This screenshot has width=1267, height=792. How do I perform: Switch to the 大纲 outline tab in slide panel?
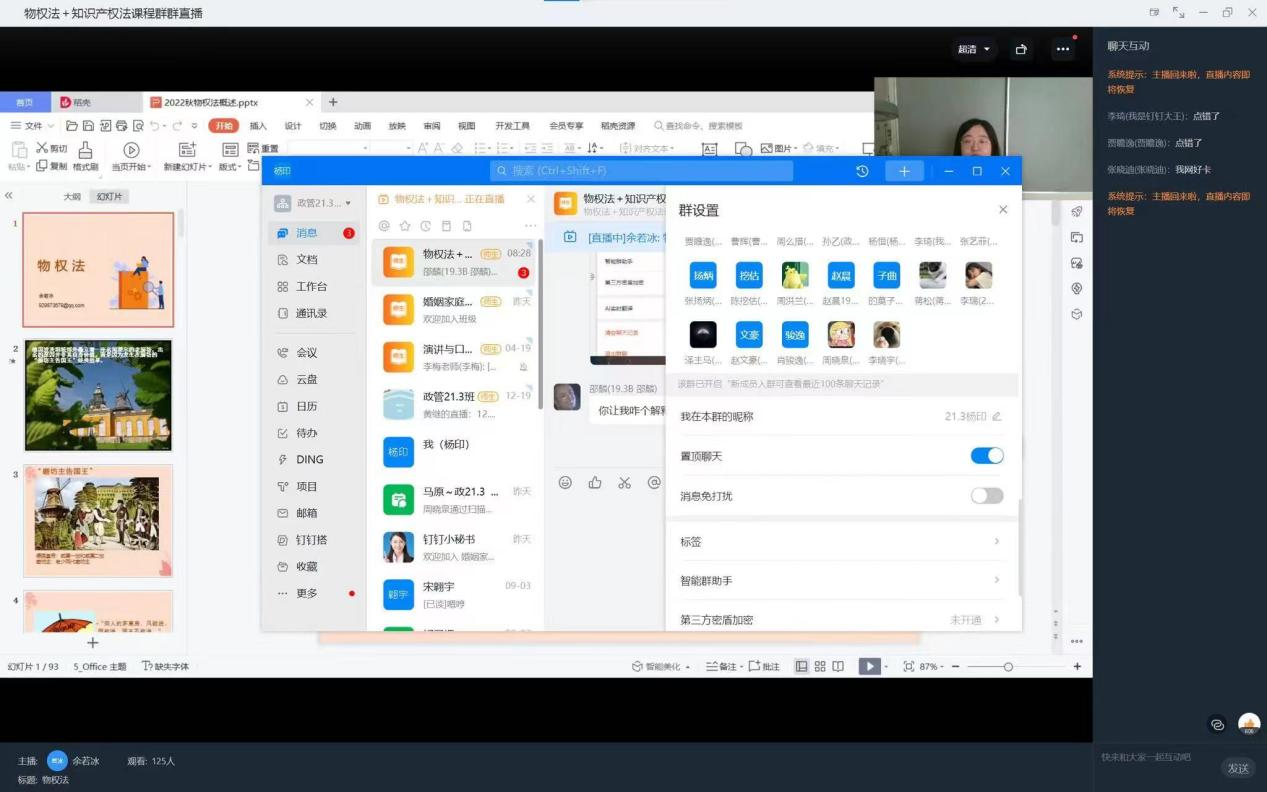72,197
